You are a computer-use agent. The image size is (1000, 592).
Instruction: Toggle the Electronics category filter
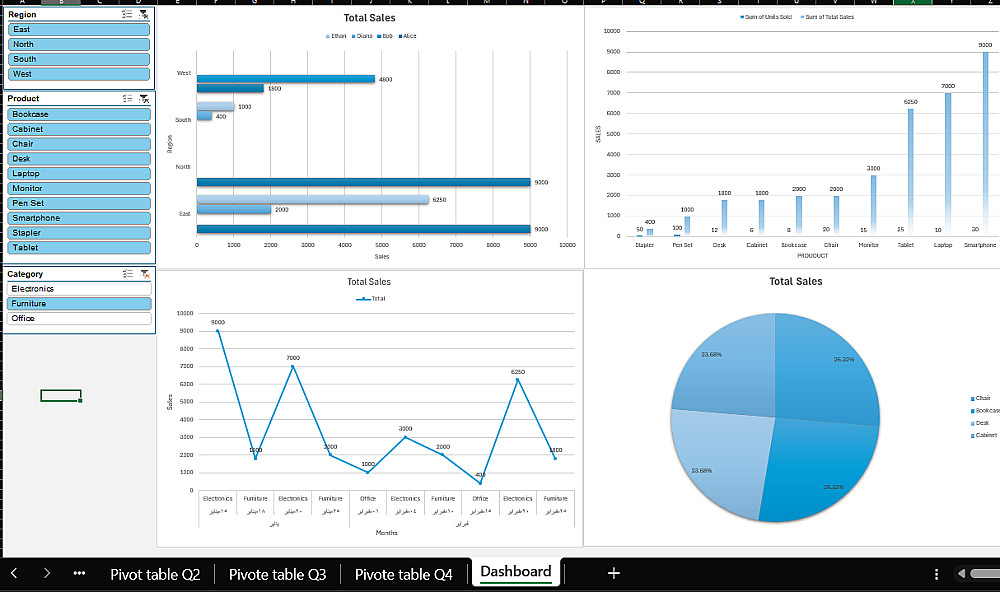pyautogui.click(x=79, y=289)
